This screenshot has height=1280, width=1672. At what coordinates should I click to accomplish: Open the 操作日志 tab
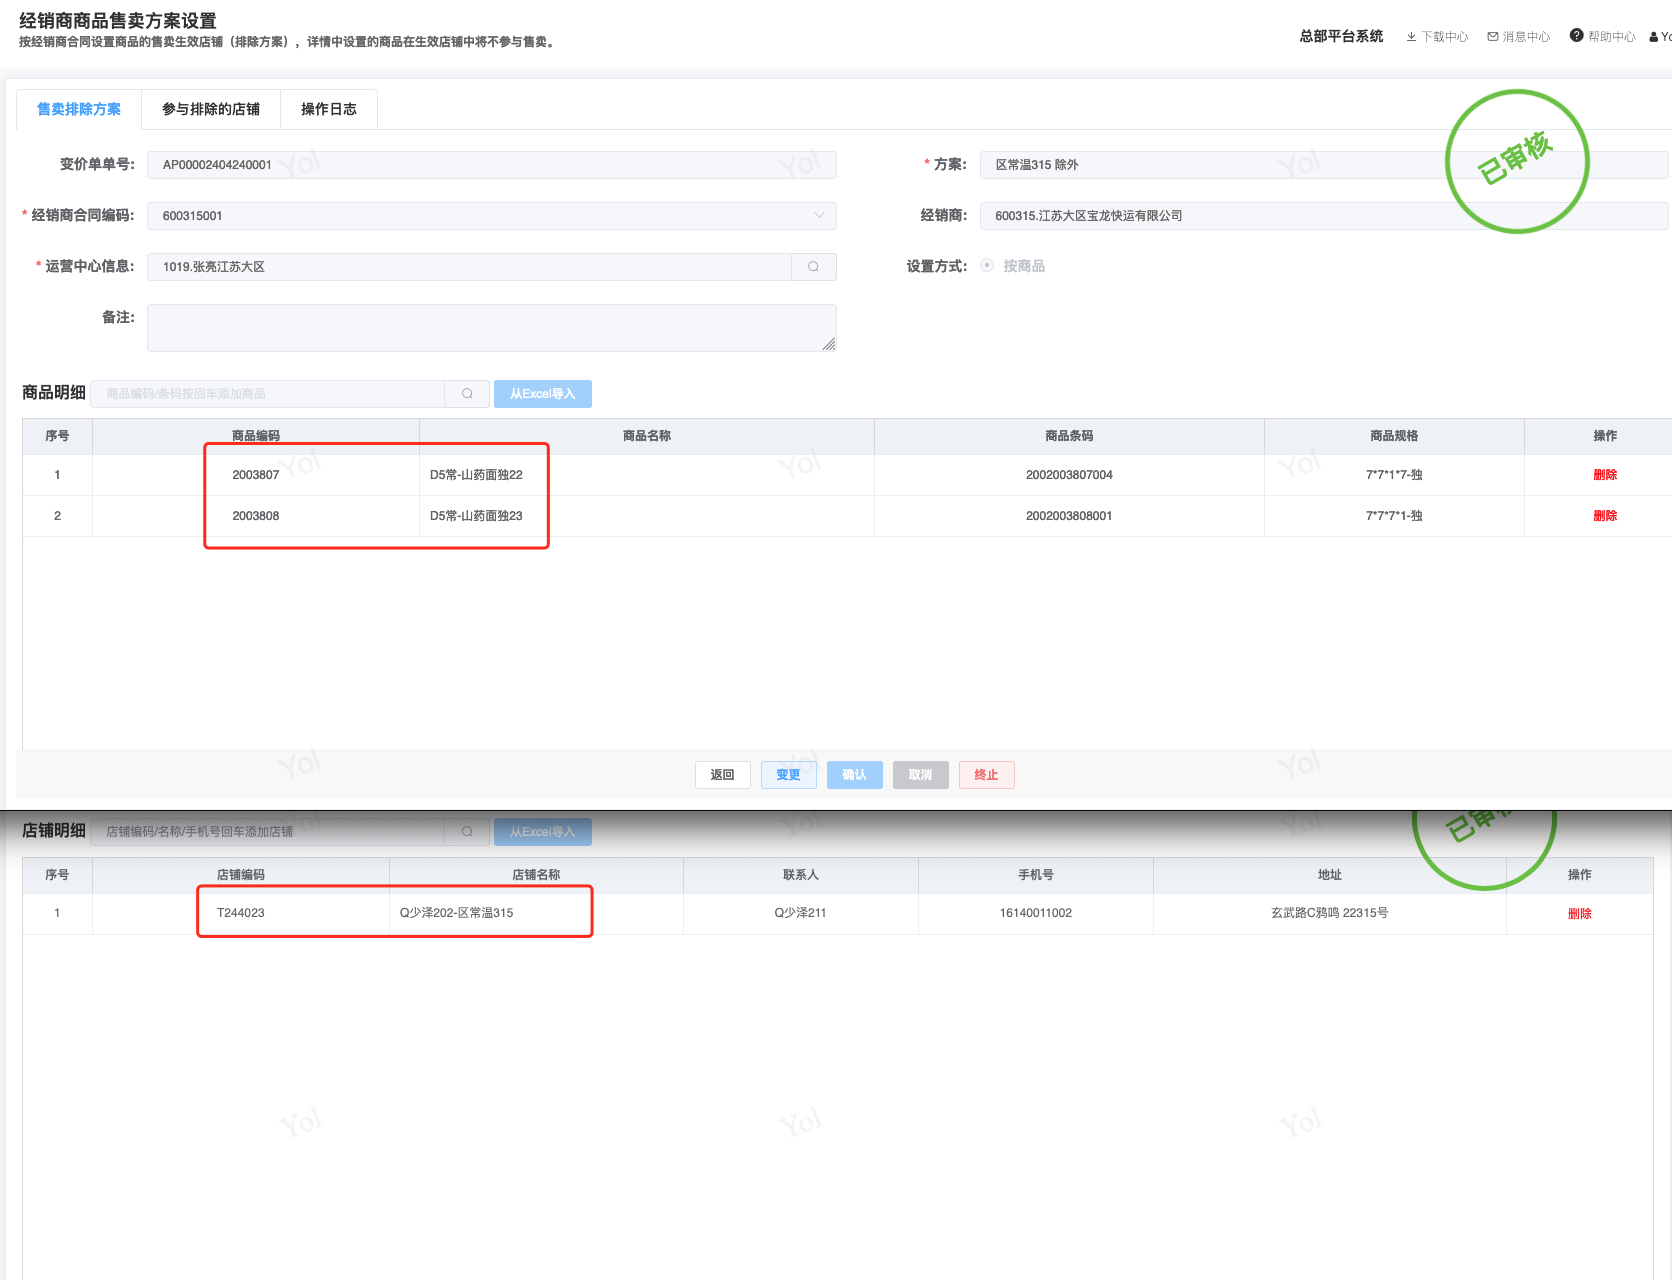pyautogui.click(x=329, y=109)
